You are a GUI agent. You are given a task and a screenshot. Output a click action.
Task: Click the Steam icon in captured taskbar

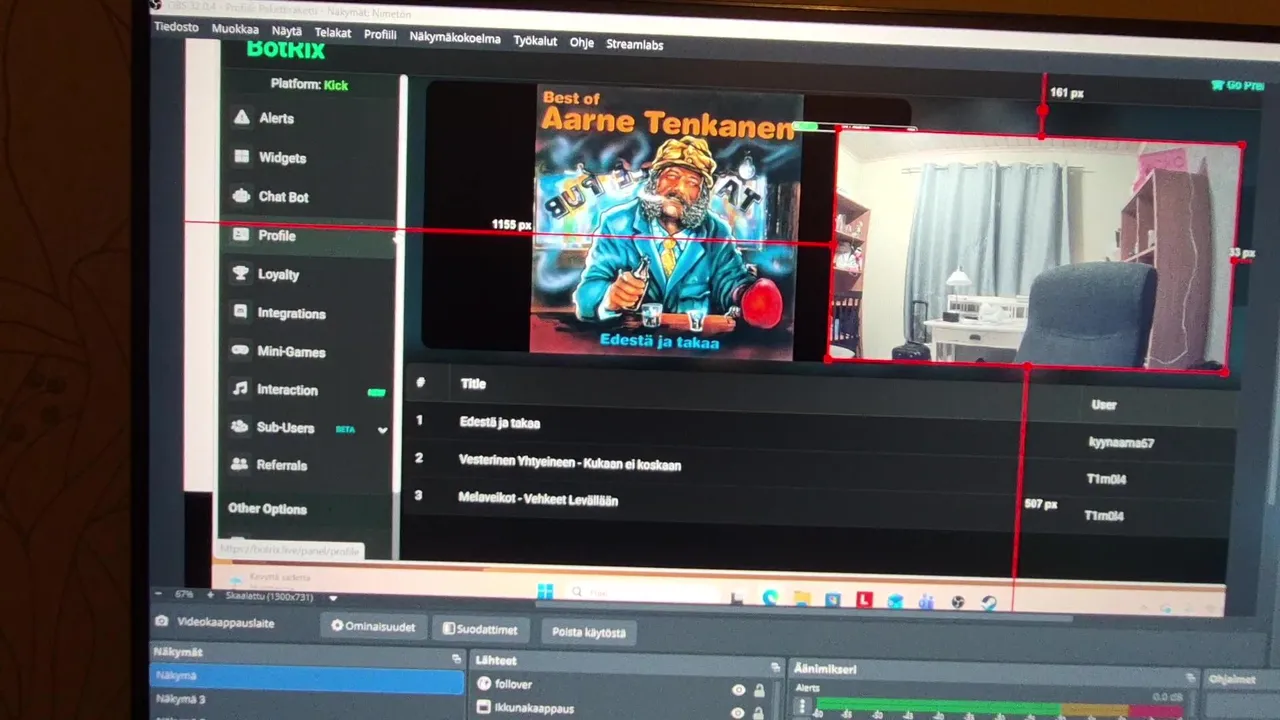pyautogui.click(x=989, y=603)
